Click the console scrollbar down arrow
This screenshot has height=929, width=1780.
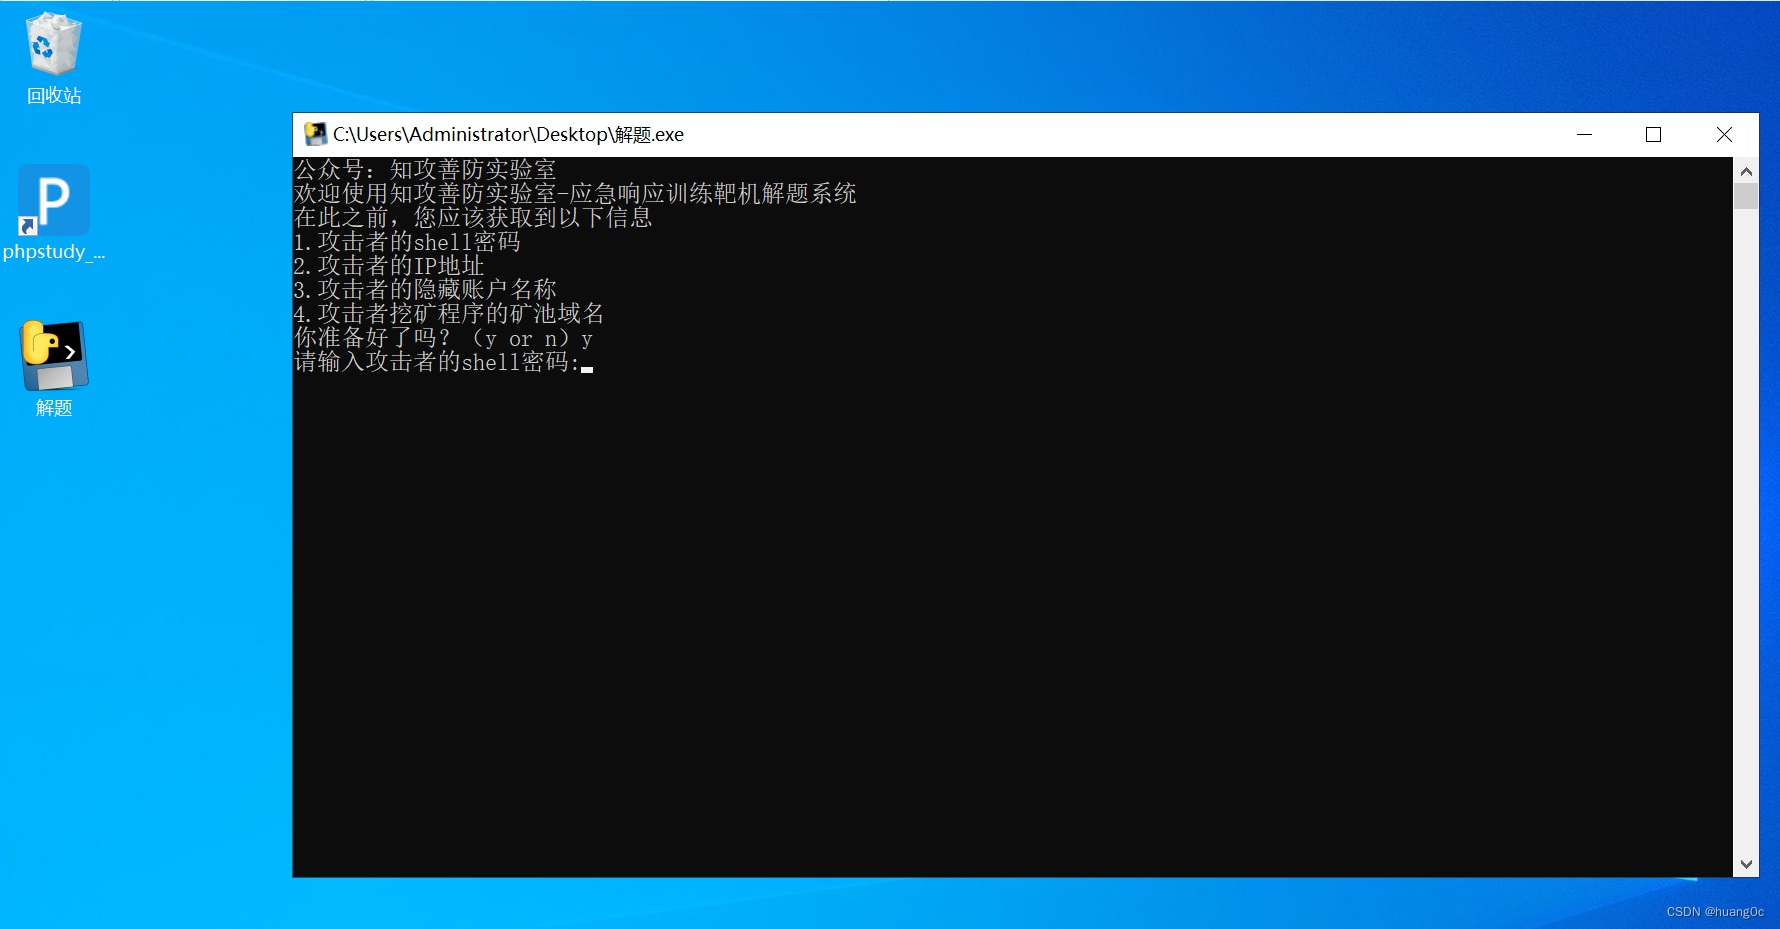(1746, 864)
